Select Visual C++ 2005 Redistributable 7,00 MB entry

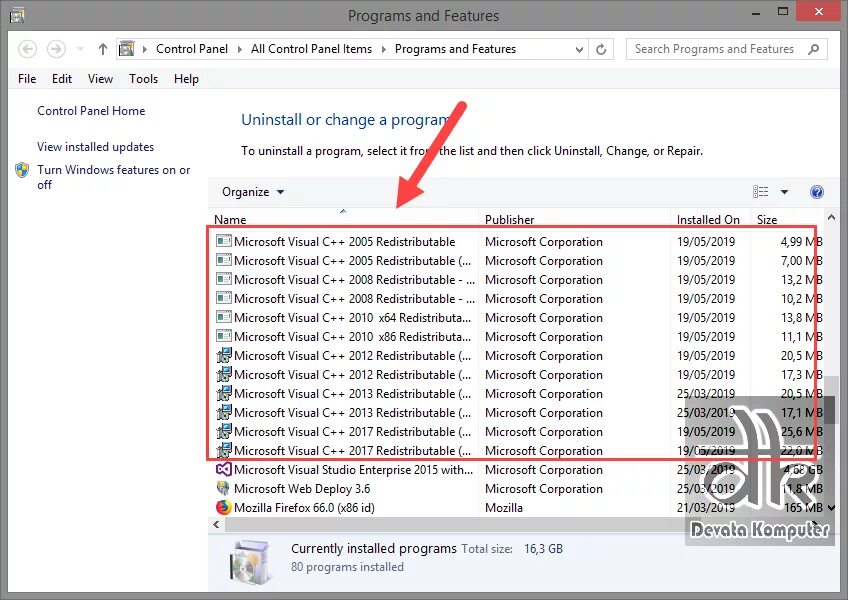click(x=518, y=261)
